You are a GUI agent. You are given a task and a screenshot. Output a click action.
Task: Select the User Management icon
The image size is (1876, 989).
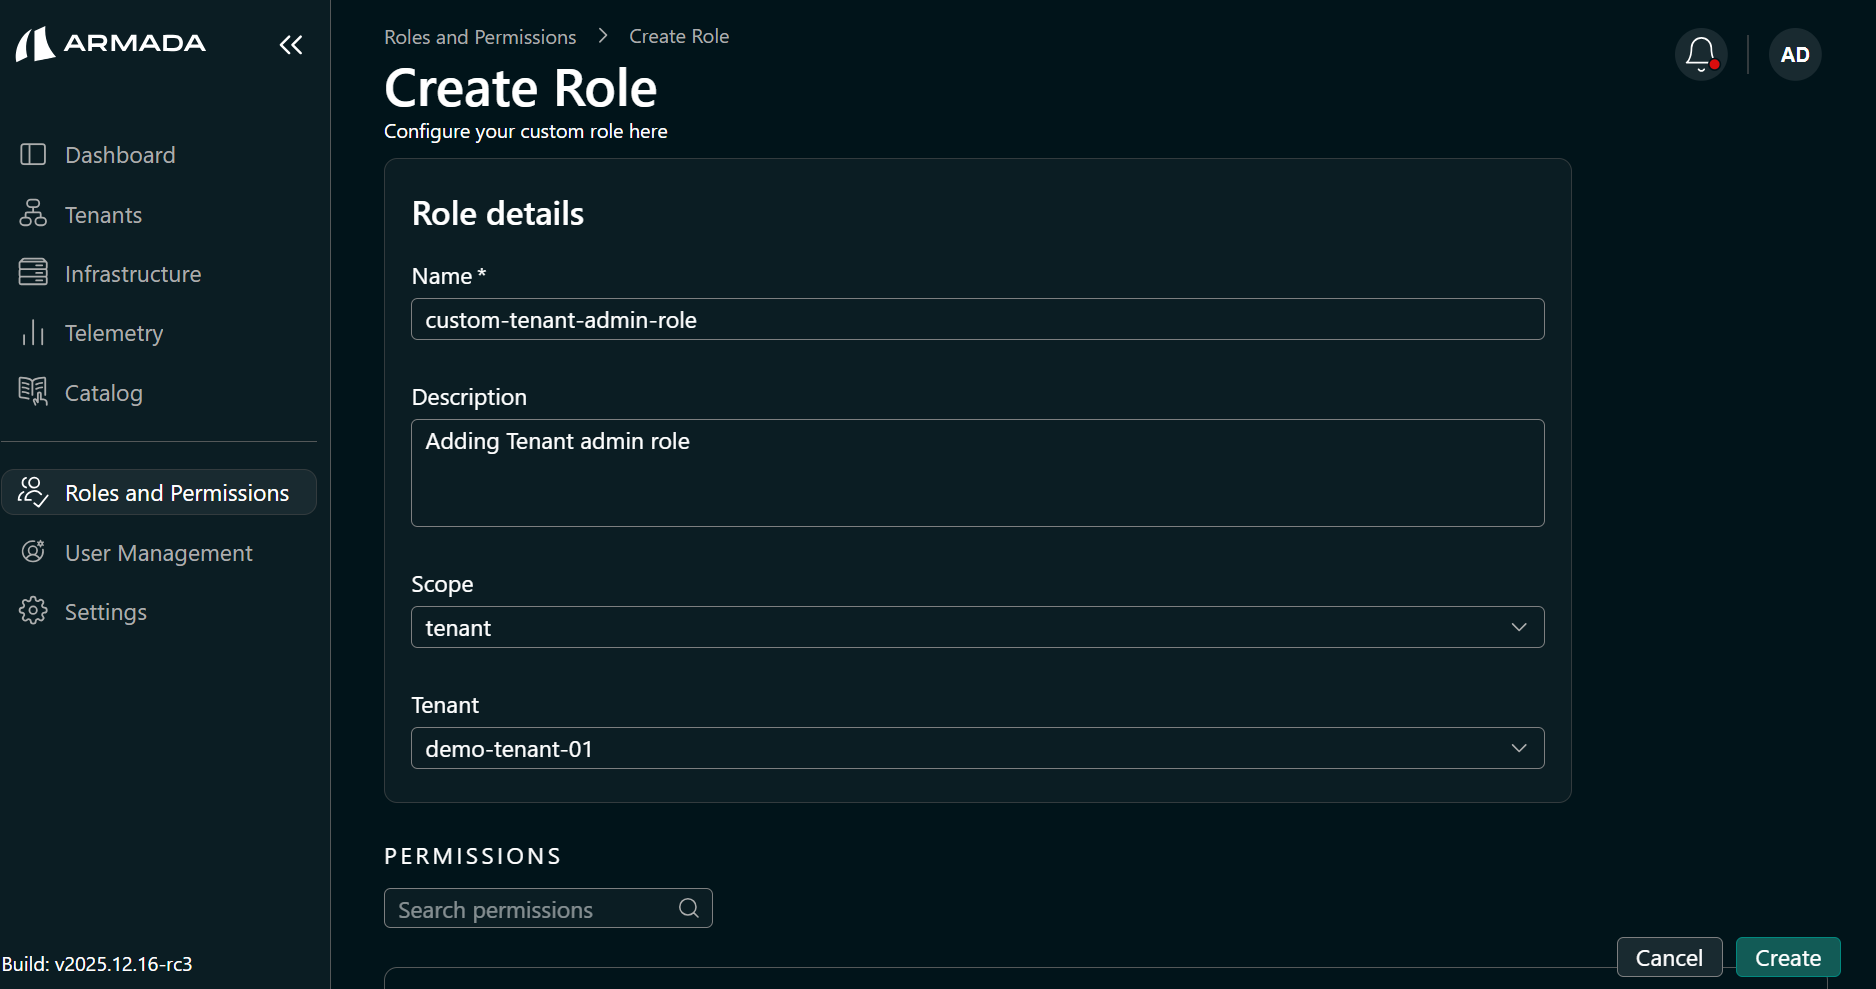click(33, 552)
